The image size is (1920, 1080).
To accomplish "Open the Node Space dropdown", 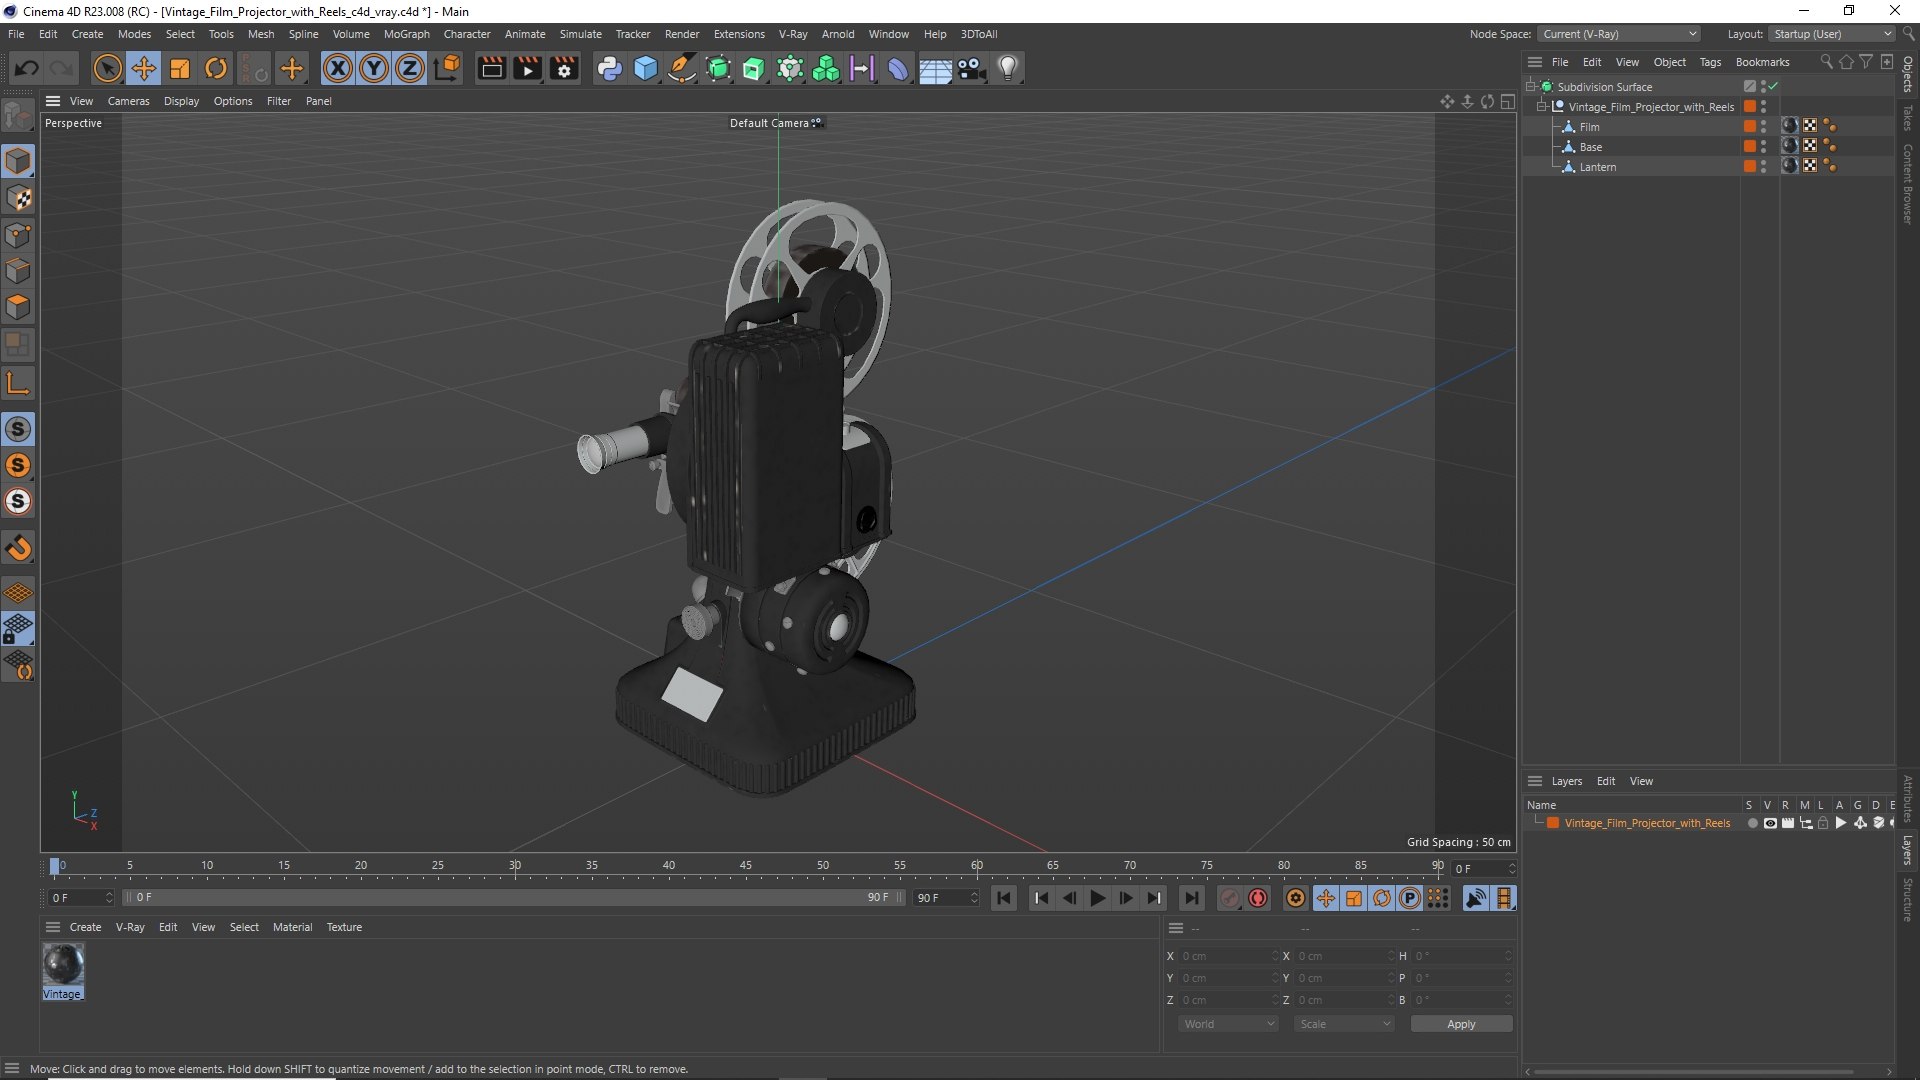I will tap(1619, 34).
